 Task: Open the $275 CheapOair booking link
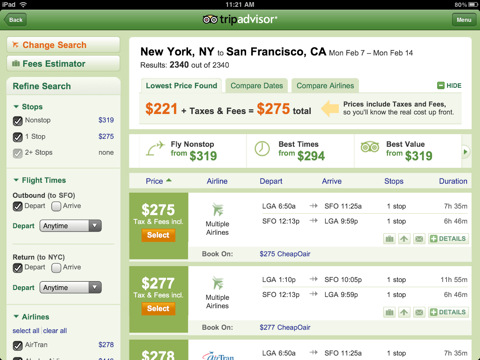pyautogui.click(x=285, y=254)
